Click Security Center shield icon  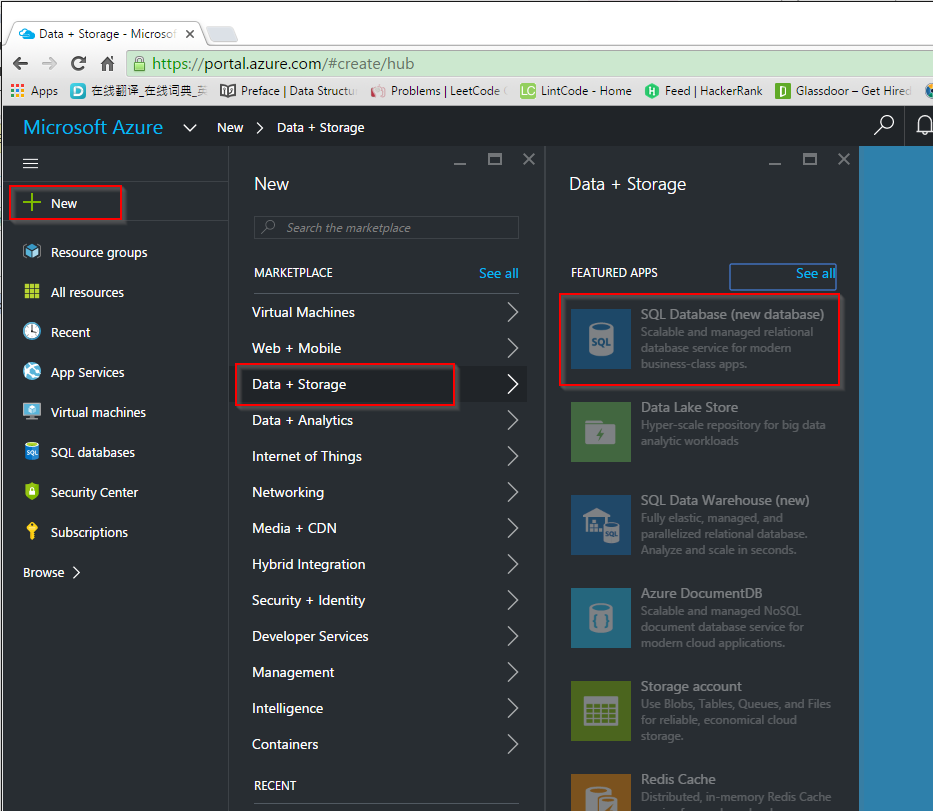pyautogui.click(x=32, y=491)
